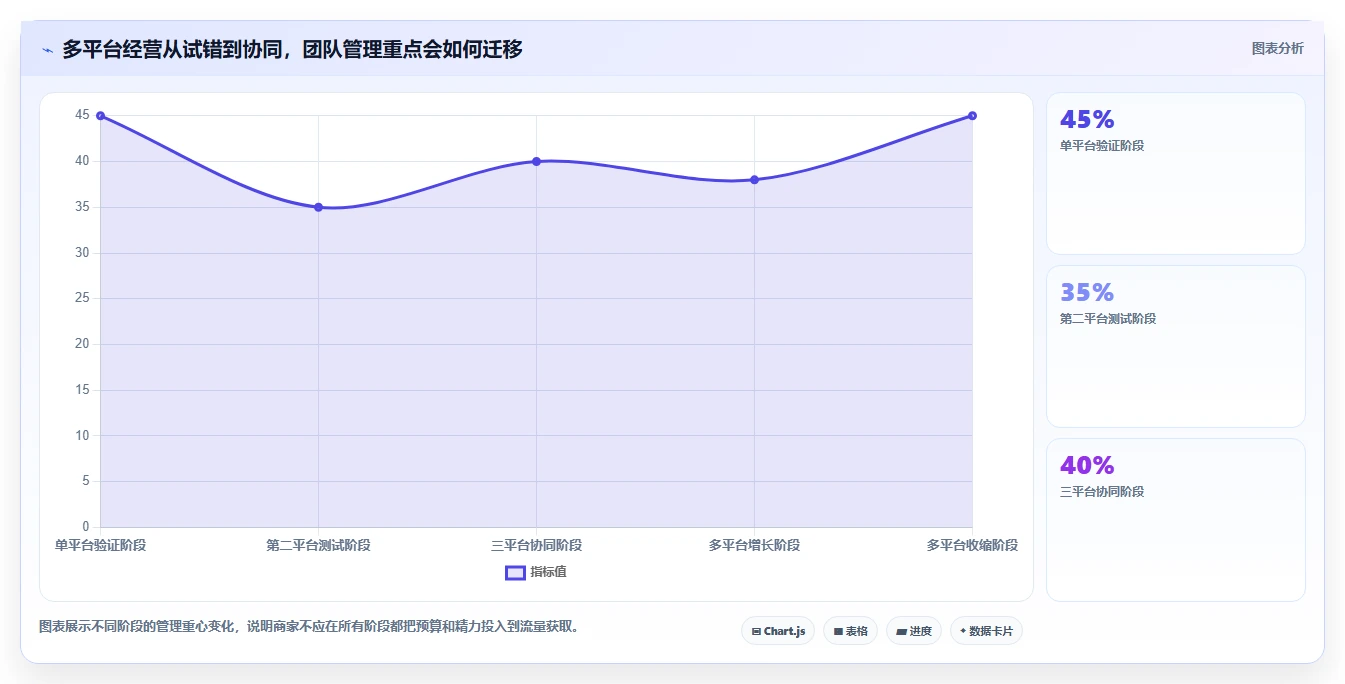
Task: Select the Chart.js tag
Action: 778,631
